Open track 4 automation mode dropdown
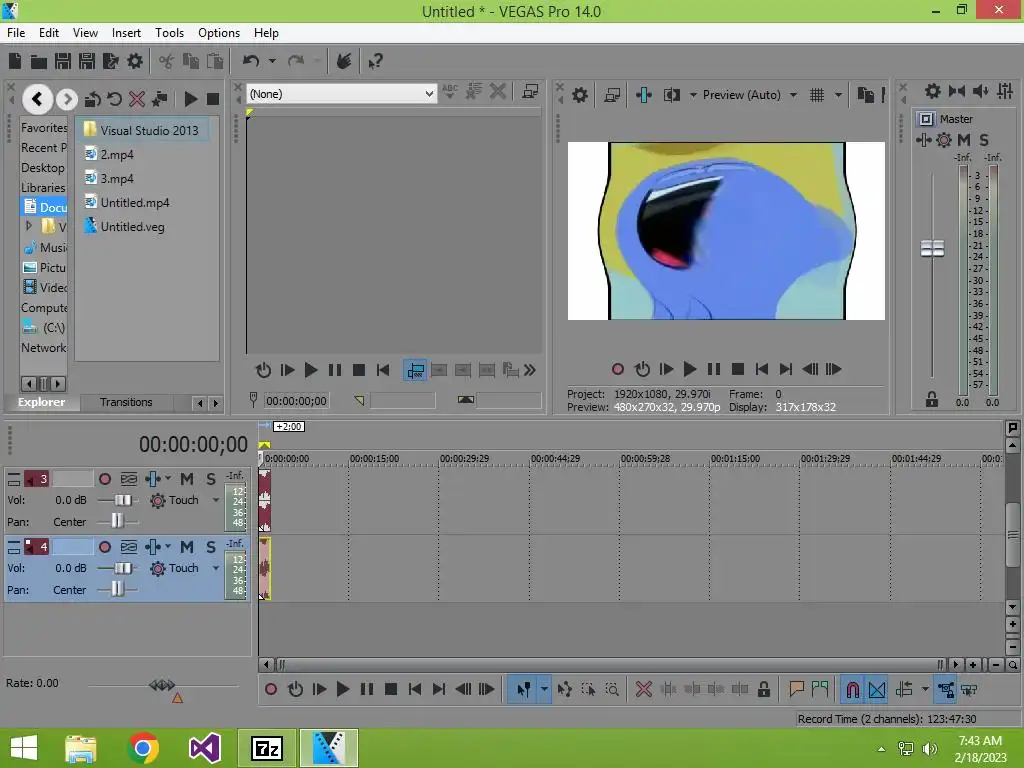Screen dimensions: 1024x768 coord(216,568)
